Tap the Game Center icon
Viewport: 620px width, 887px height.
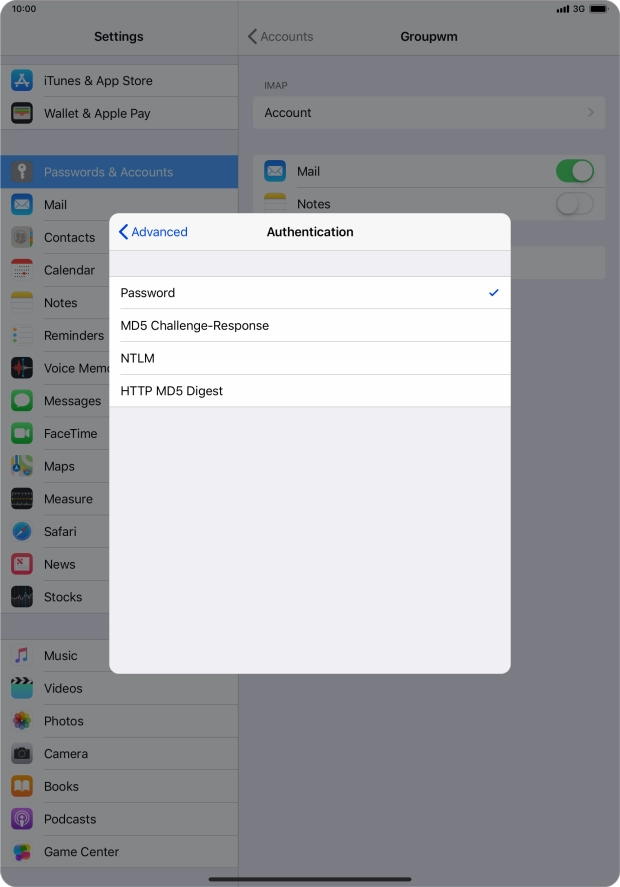(x=22, y=852)
